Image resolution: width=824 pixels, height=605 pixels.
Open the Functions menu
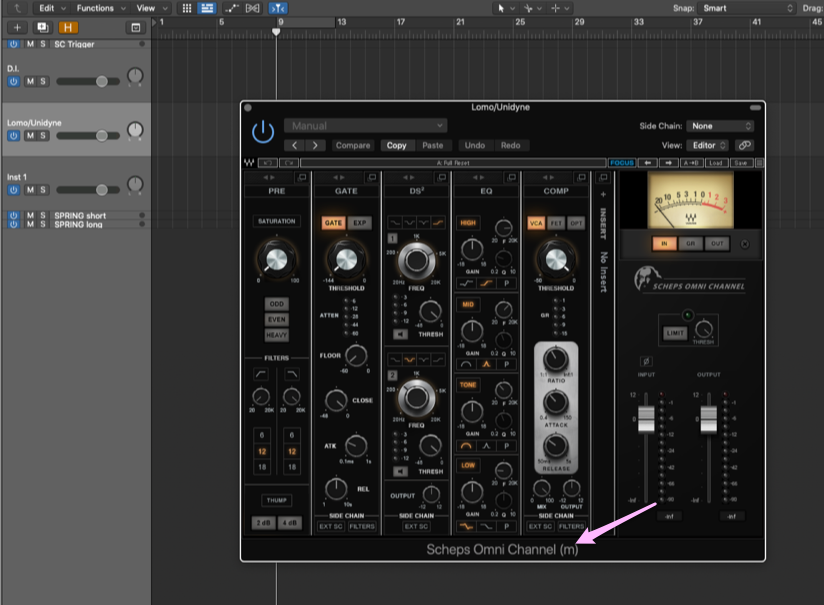click(x=101, y=8)
